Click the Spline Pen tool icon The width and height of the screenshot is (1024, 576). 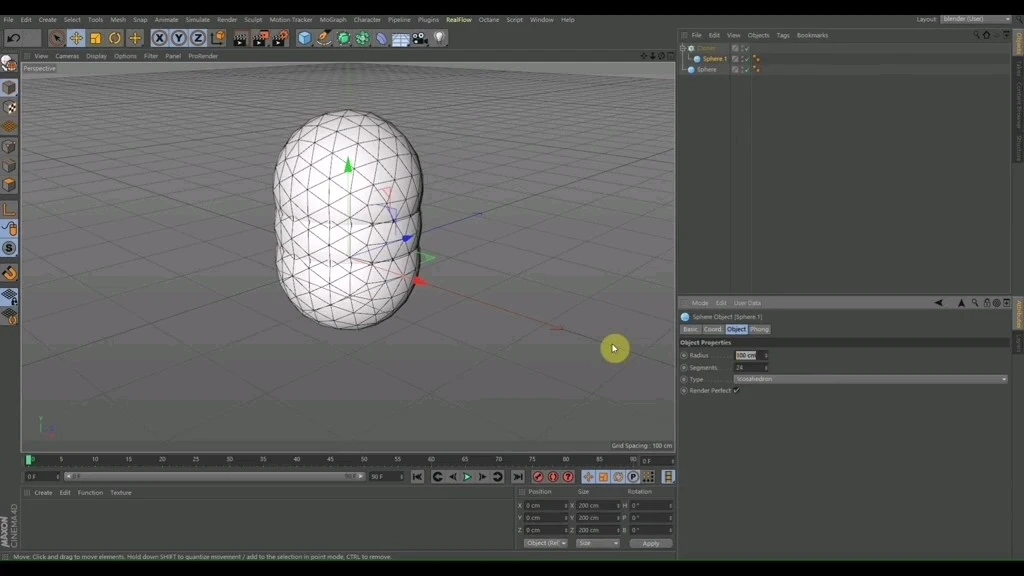pos(324,38)
